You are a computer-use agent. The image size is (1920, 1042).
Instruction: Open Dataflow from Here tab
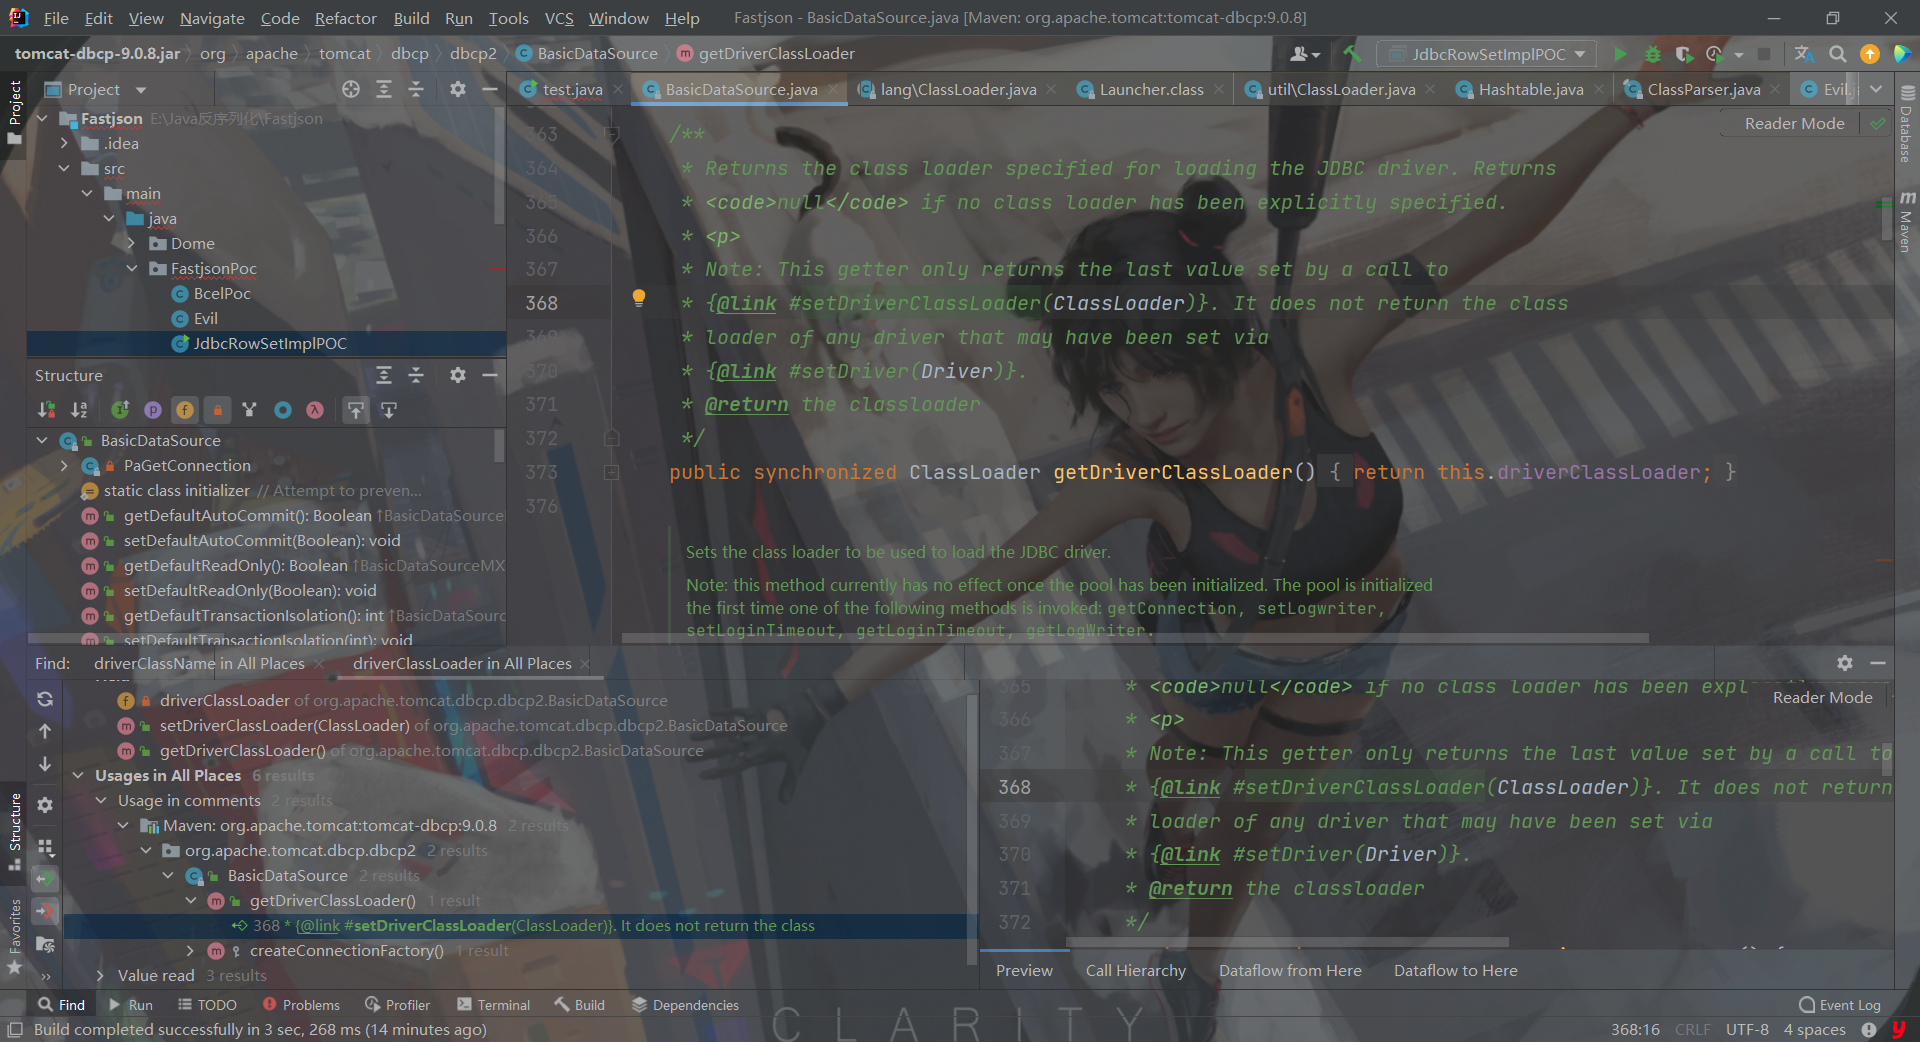(1290, 970)
